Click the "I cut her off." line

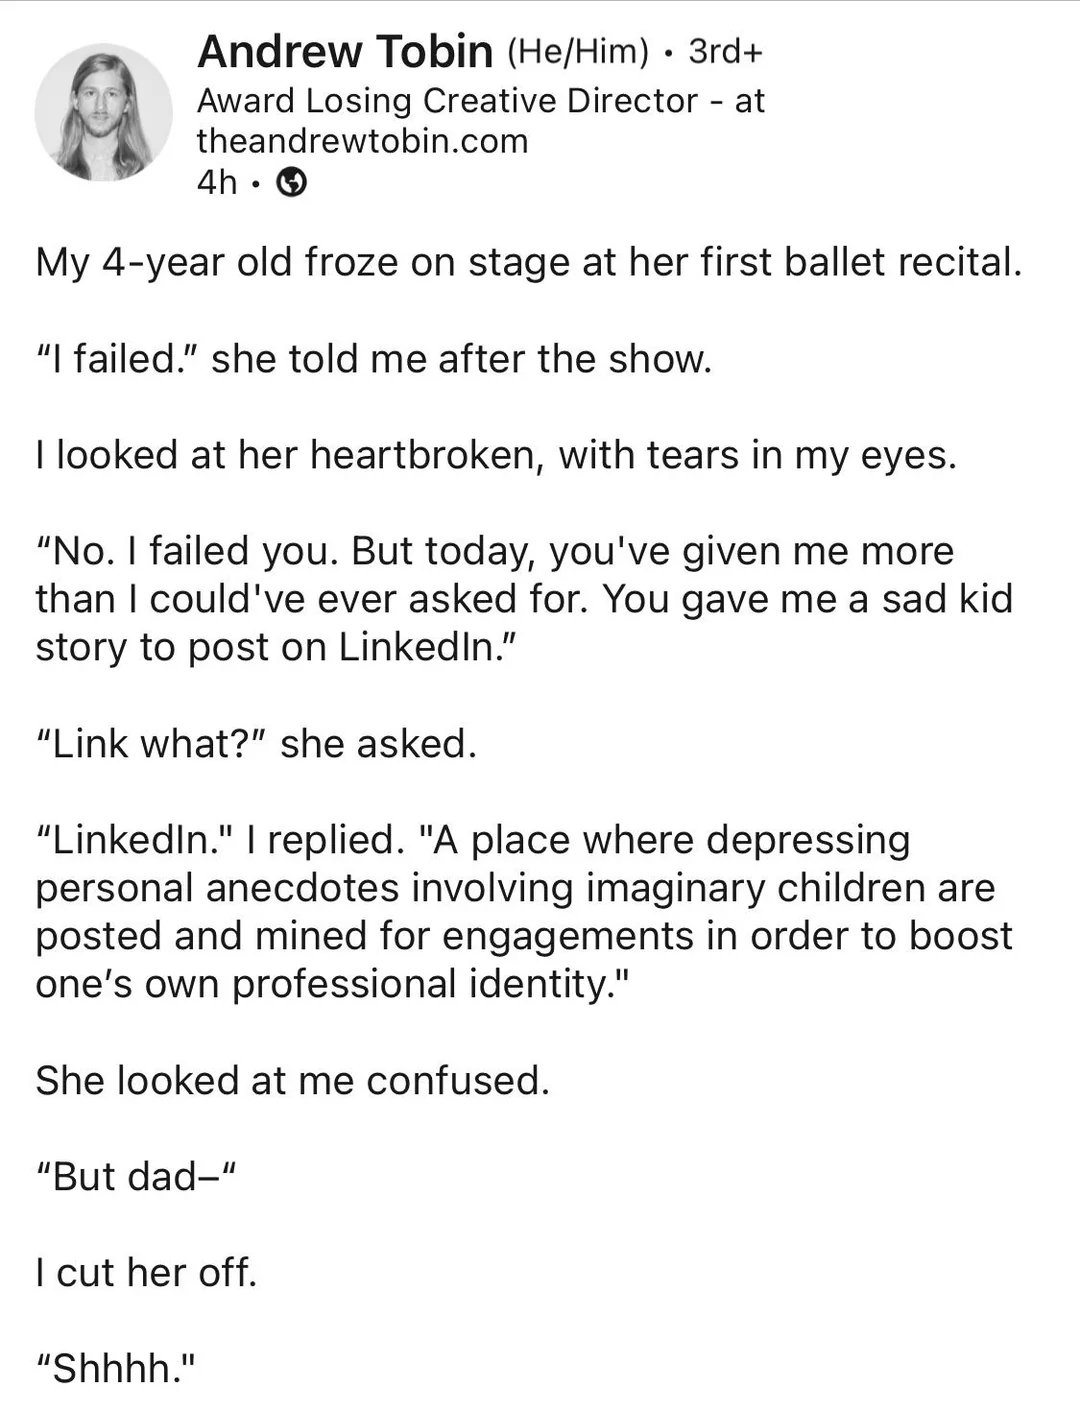pos(146,1272)
